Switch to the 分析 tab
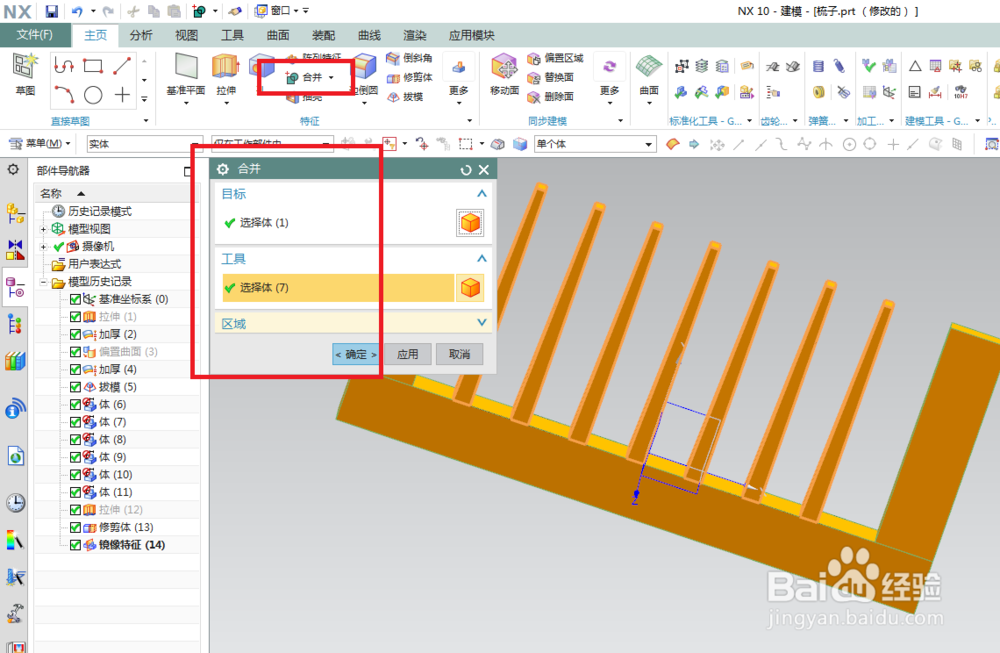 [x=140, y=35]
